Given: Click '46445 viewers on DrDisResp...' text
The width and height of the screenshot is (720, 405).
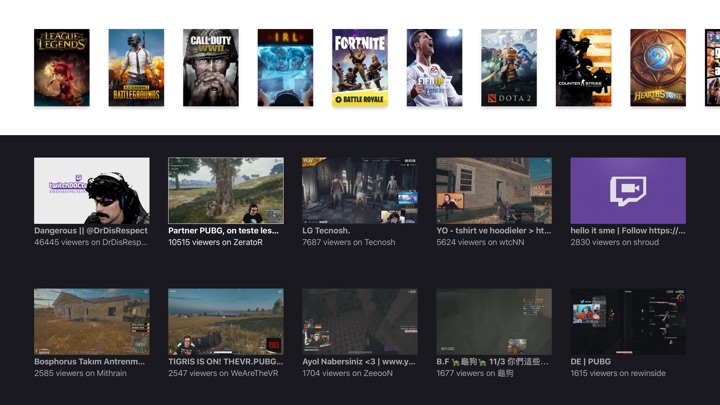Looking at the screenshot, I should click(x=91, y=242).
